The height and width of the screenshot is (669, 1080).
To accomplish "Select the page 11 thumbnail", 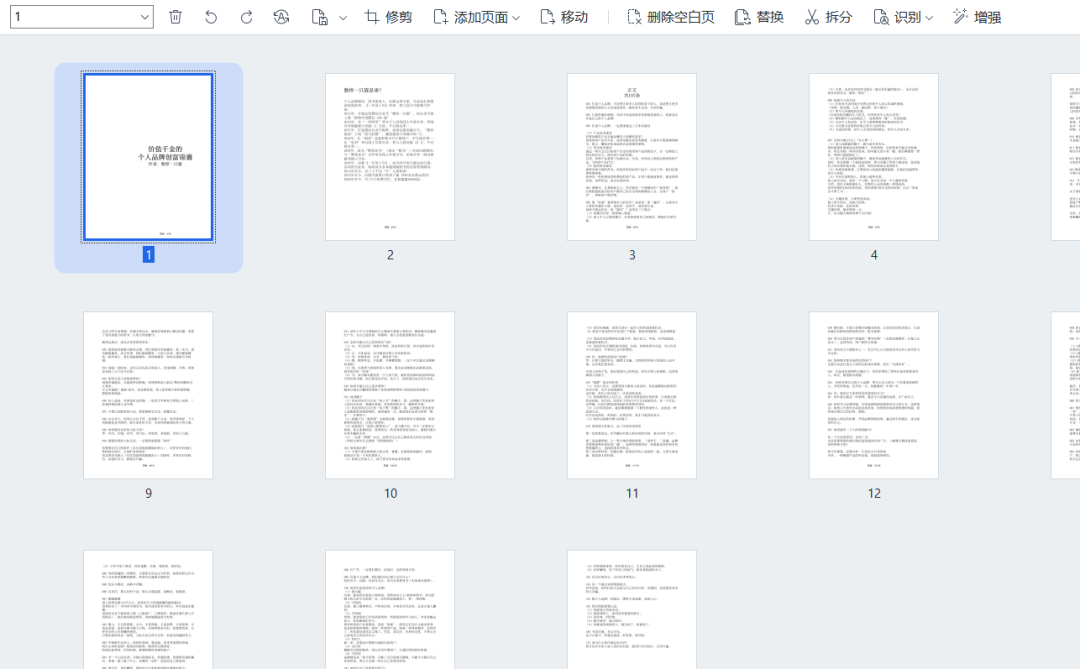I will click(x=632, y=395).
